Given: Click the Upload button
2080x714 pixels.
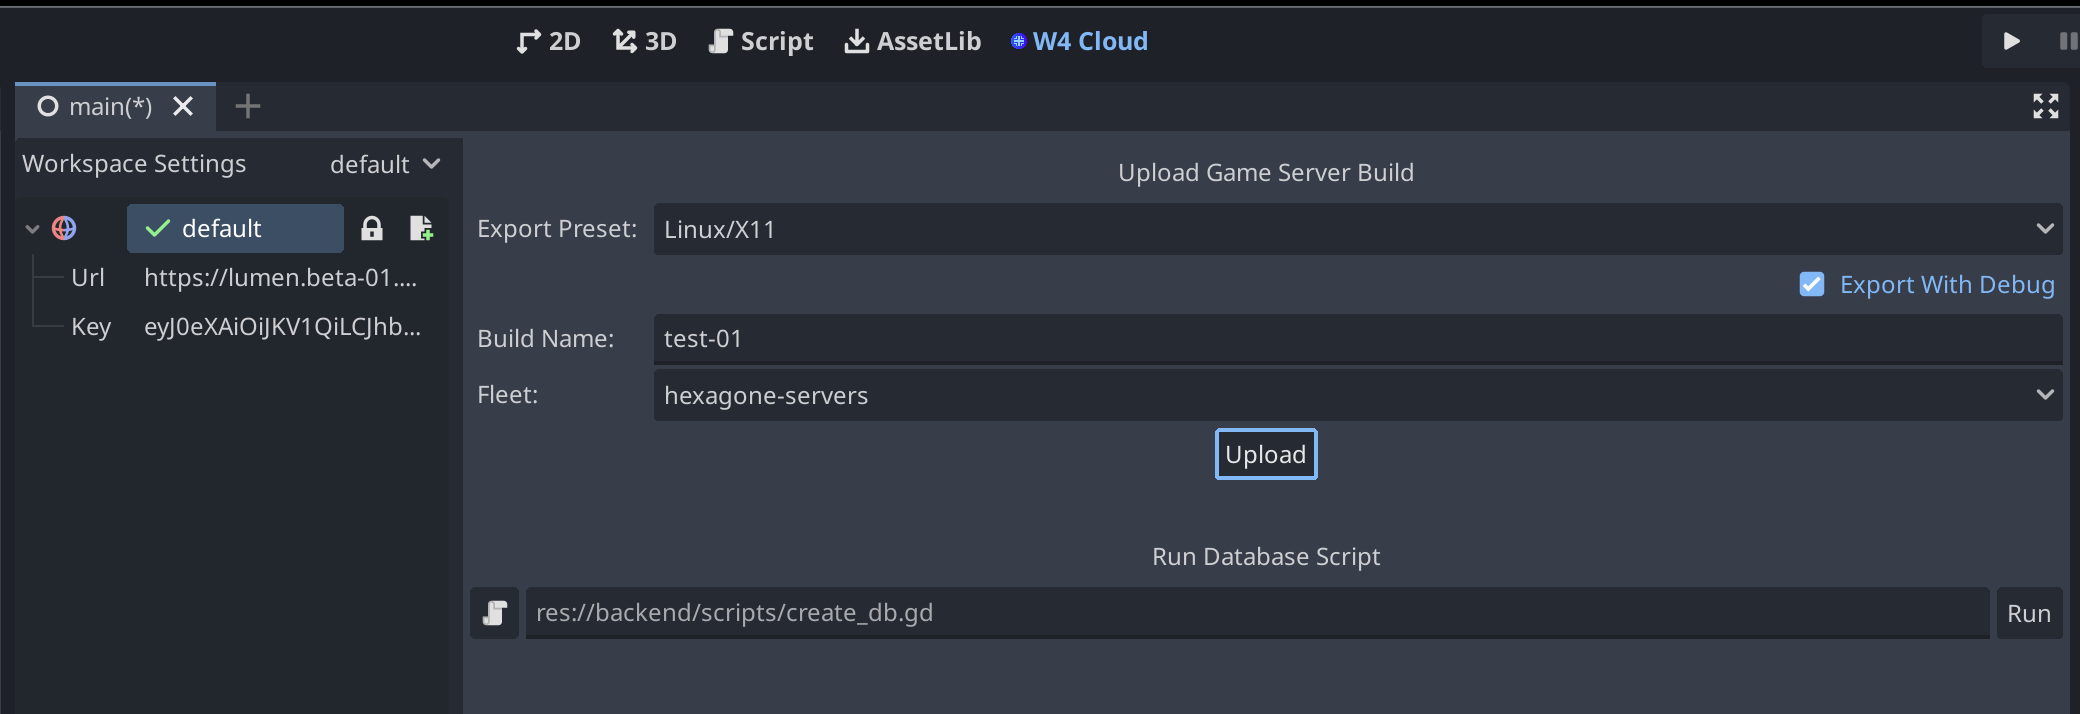Looking at the screenshot, I should pos(1265,454).
